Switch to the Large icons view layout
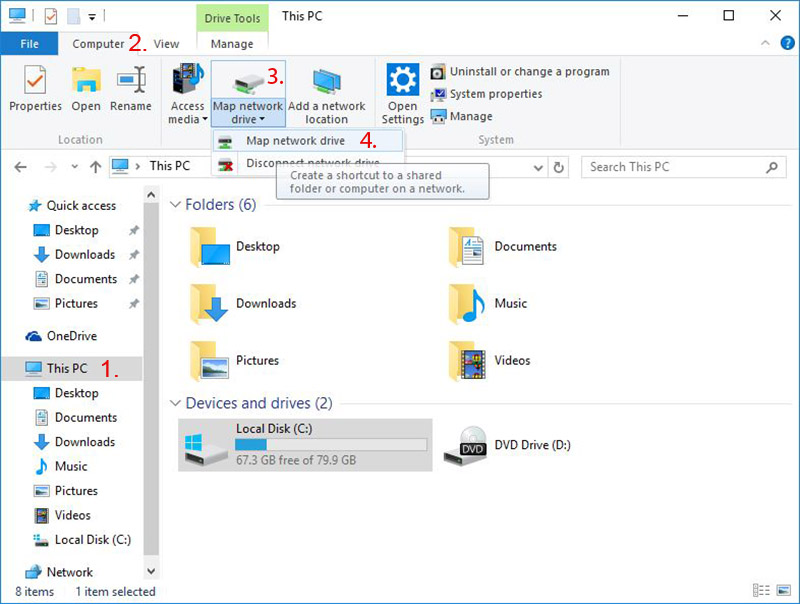This screenshot has height=604, width=800. pos(783,591)
